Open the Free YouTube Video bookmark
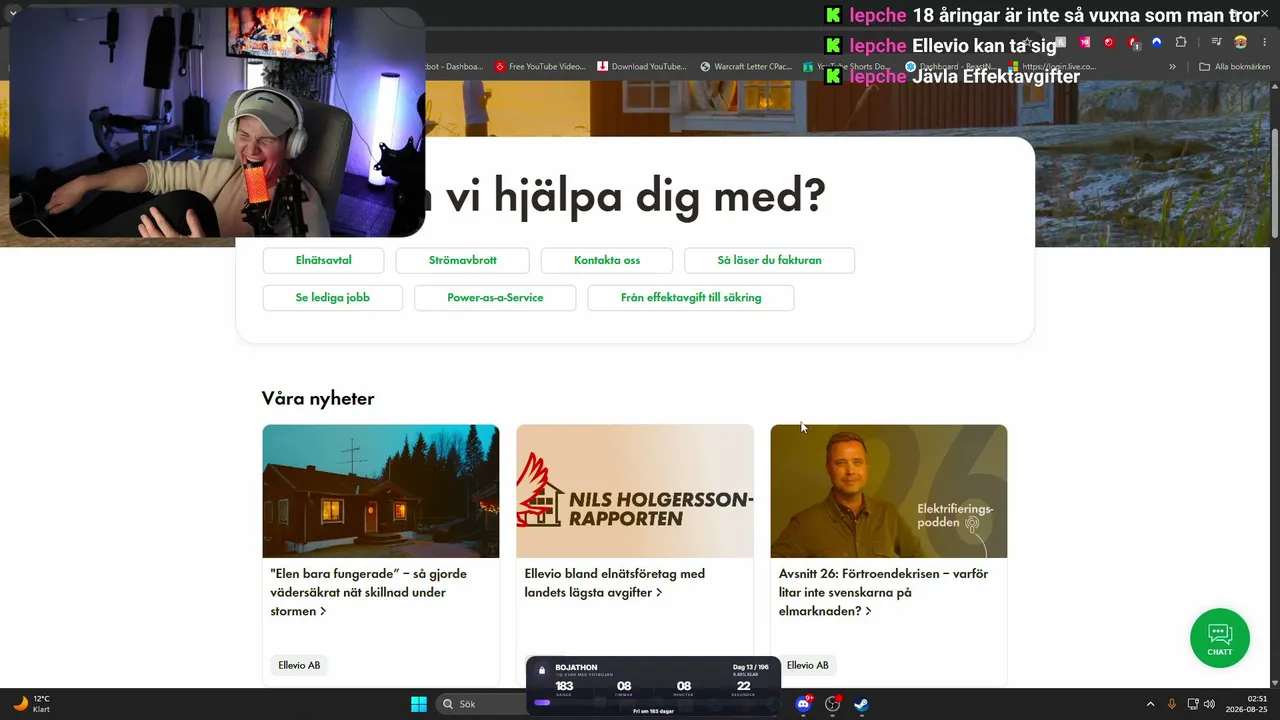The height and width of the screenshot is (720, 1280). (x=540, y=67)
